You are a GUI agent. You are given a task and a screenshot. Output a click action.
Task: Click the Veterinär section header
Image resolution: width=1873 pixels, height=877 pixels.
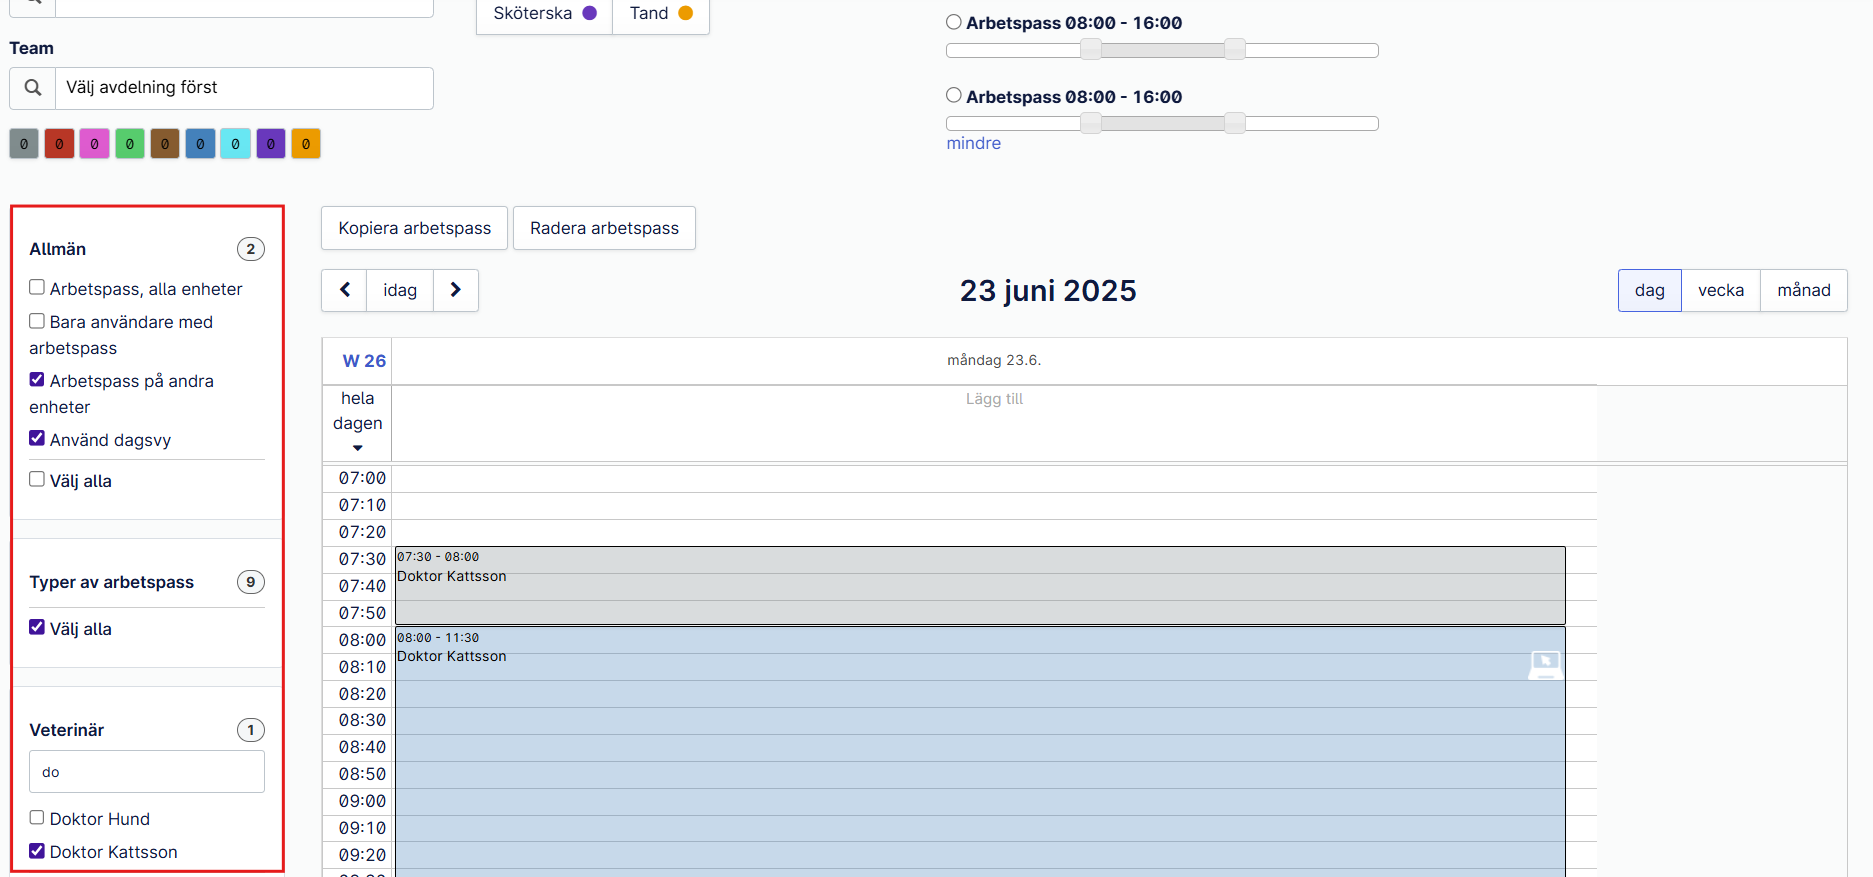(x=67, y=730)
